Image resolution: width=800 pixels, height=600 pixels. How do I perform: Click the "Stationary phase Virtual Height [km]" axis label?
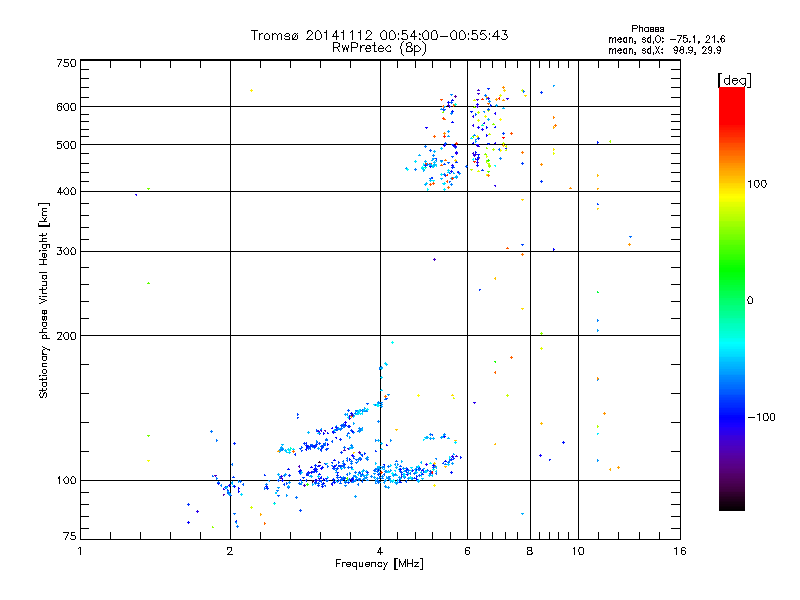(44, 300)
